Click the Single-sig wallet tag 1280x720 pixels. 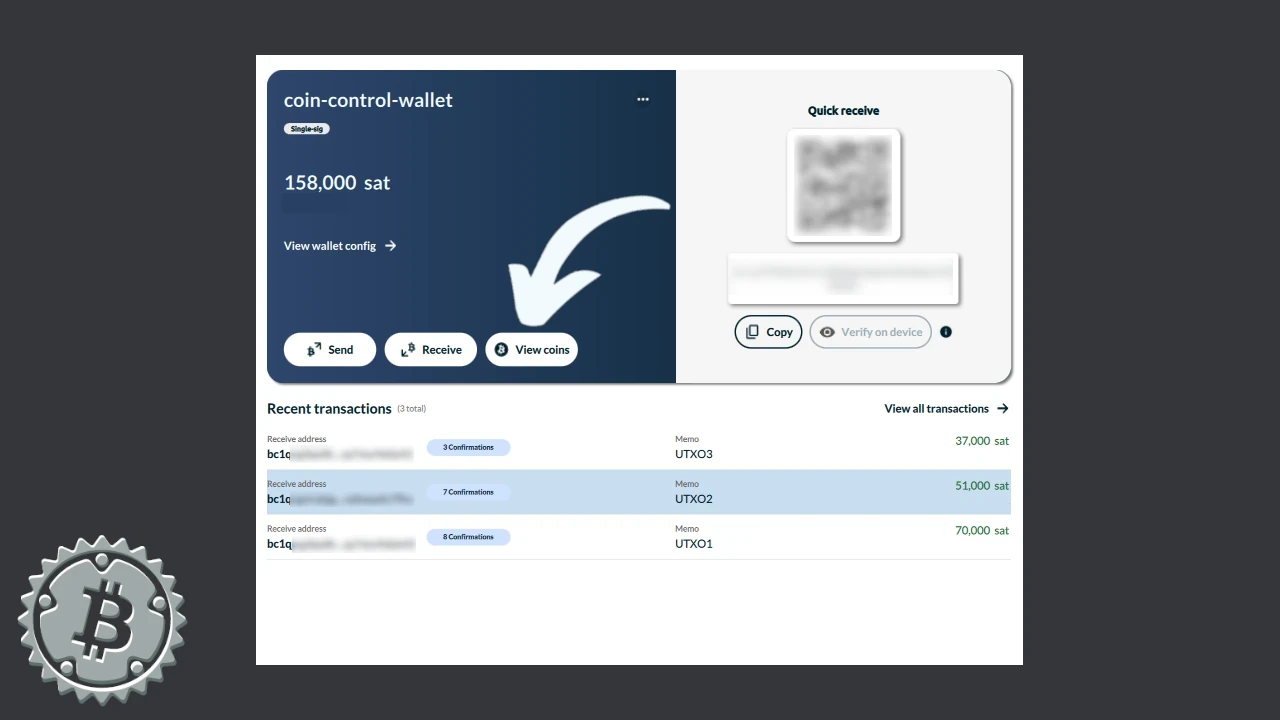[306, 129]
